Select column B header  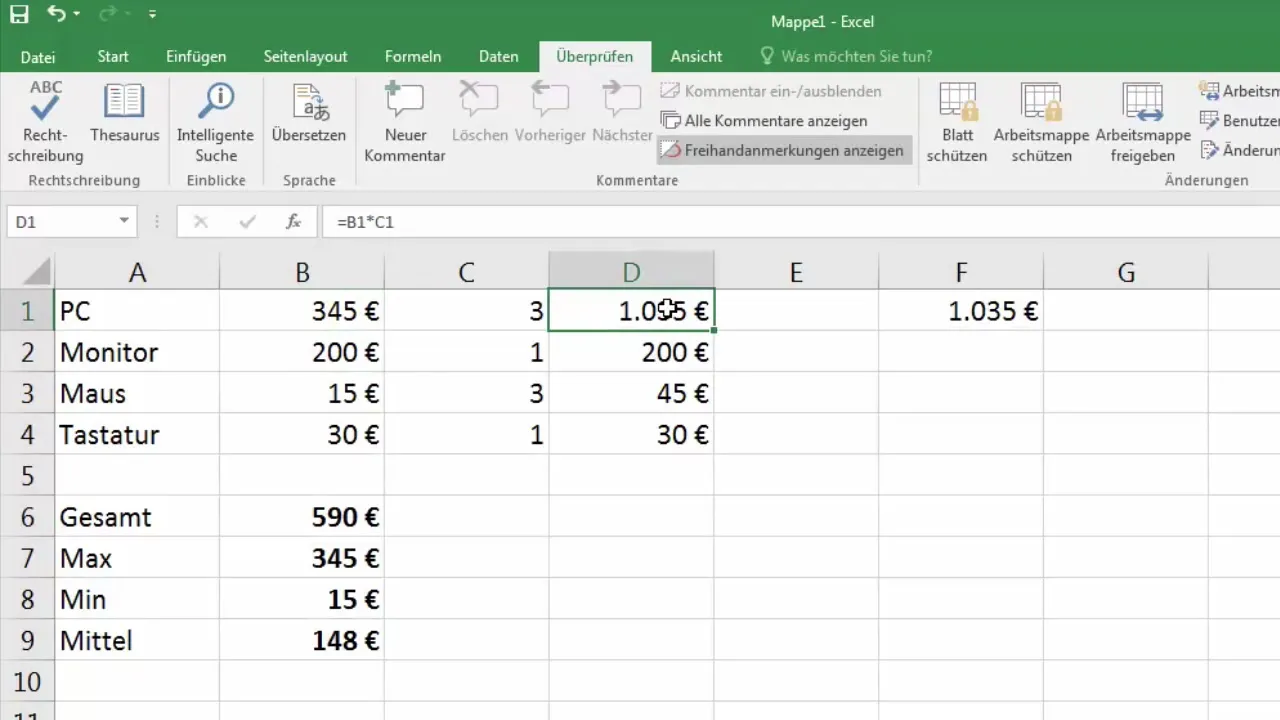point(302,272)
